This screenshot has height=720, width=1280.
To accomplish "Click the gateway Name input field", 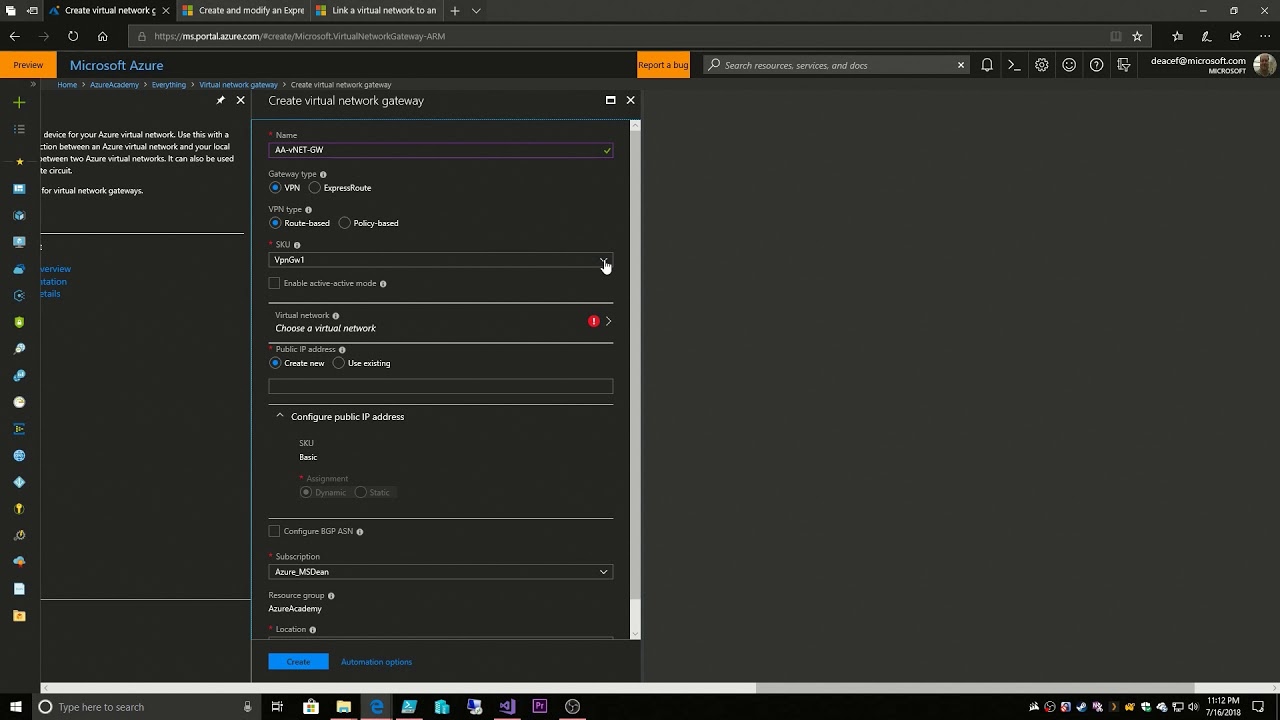I will tap(440, 150).
